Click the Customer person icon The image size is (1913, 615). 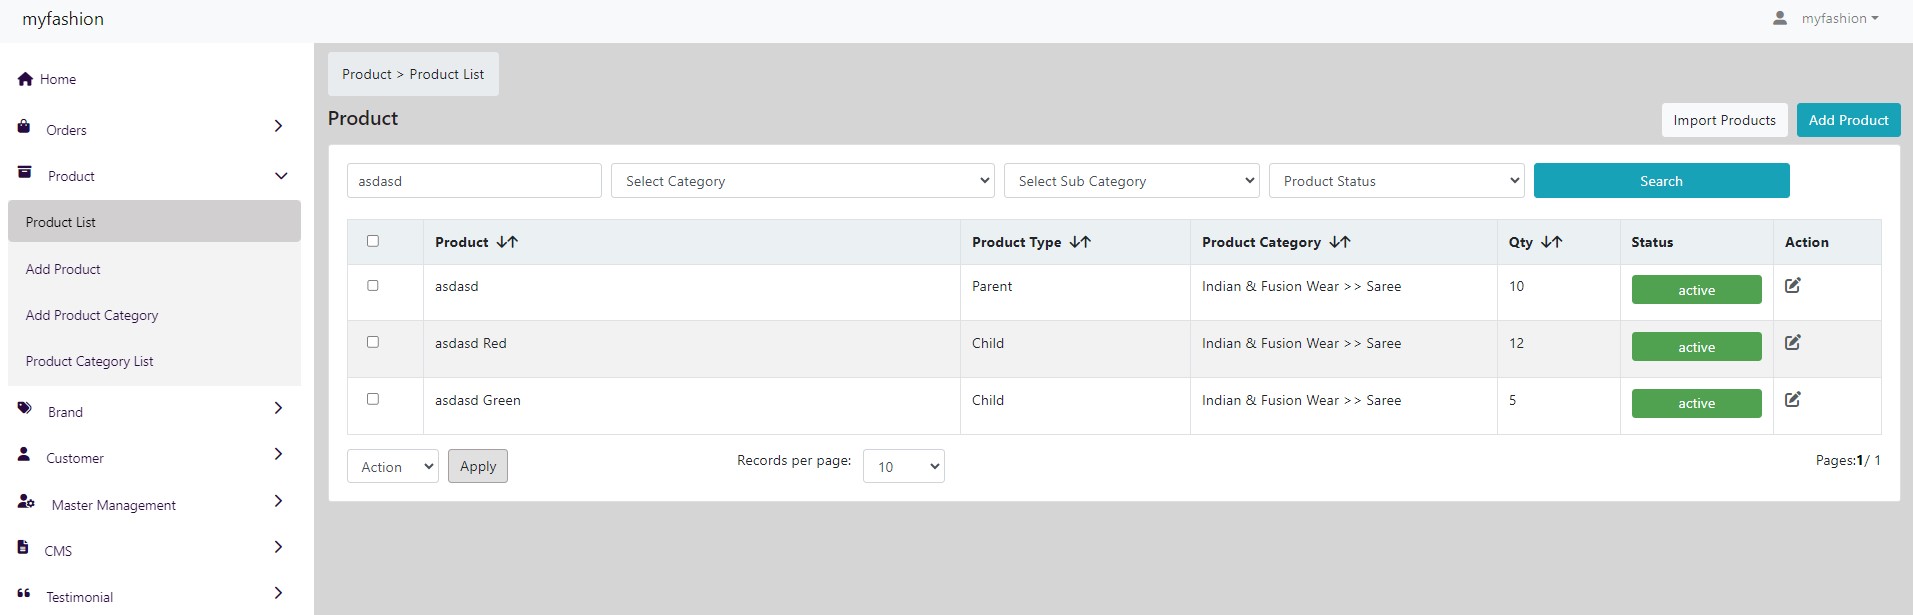point(24,454)
